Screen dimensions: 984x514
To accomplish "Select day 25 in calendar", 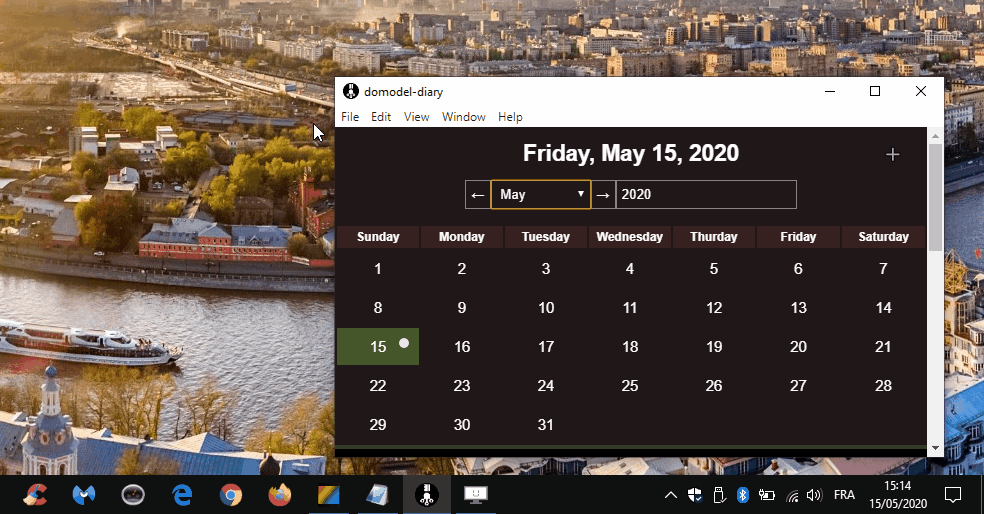I will (x=630, y=385).
